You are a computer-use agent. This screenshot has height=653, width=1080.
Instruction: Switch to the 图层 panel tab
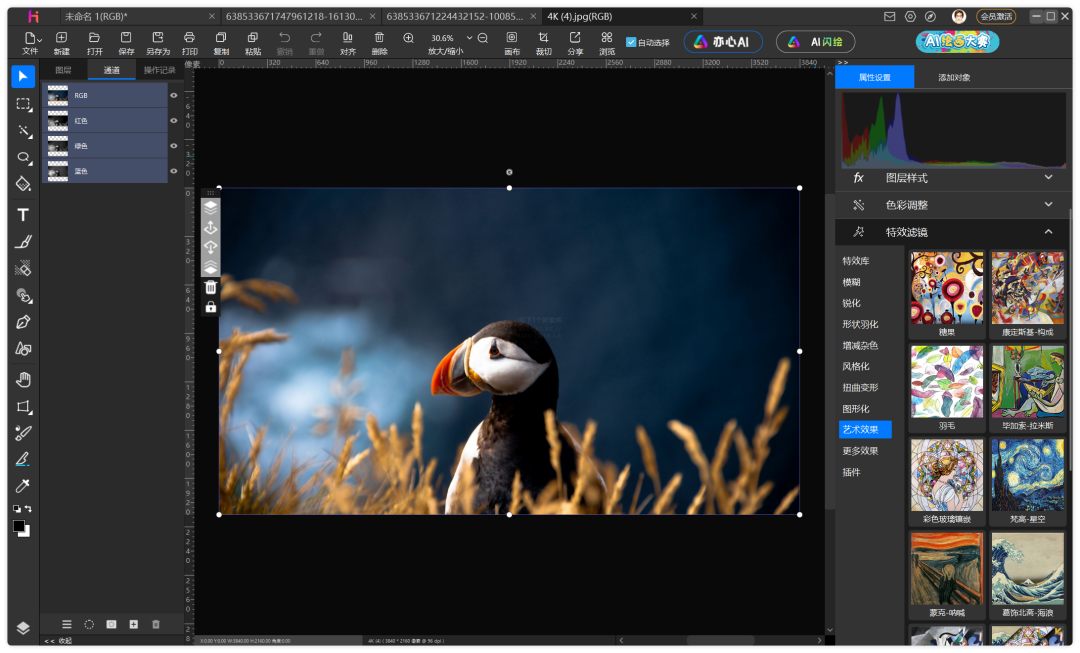pos(63,70)
